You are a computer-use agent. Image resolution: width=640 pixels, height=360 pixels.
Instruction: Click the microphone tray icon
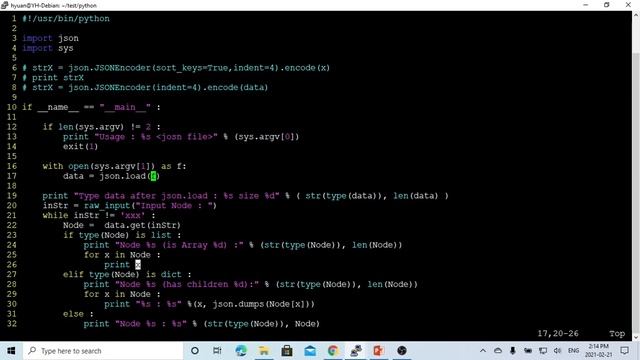click(x=513, y=351)
